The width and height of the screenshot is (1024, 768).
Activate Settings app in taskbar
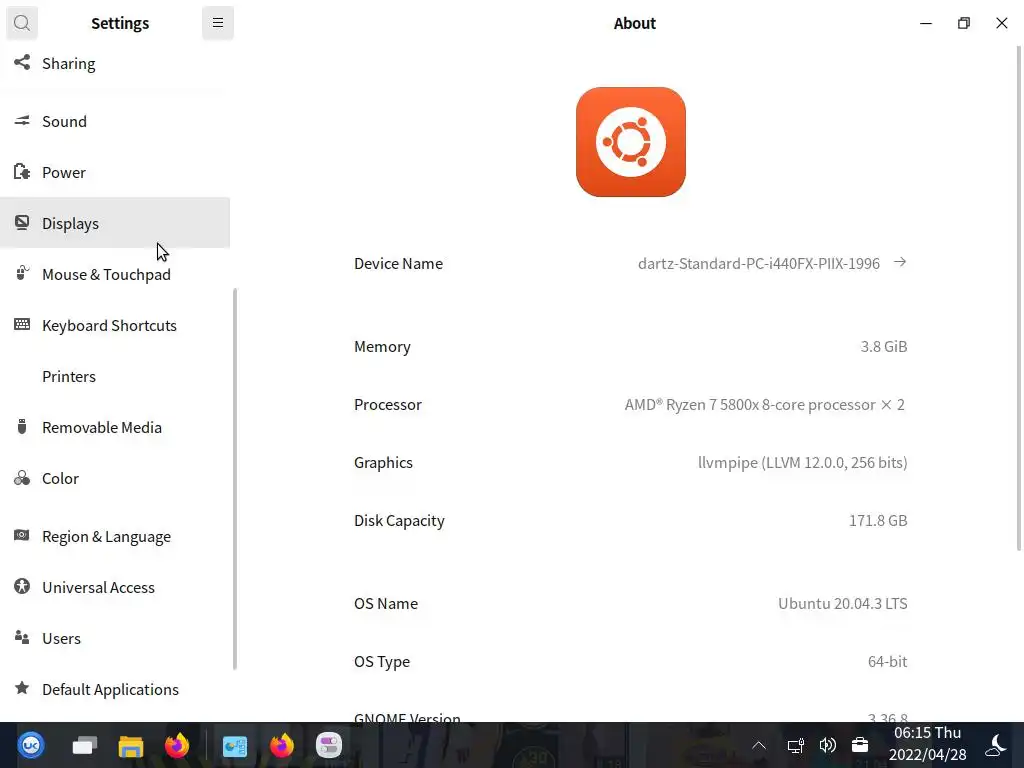(328, 745)
